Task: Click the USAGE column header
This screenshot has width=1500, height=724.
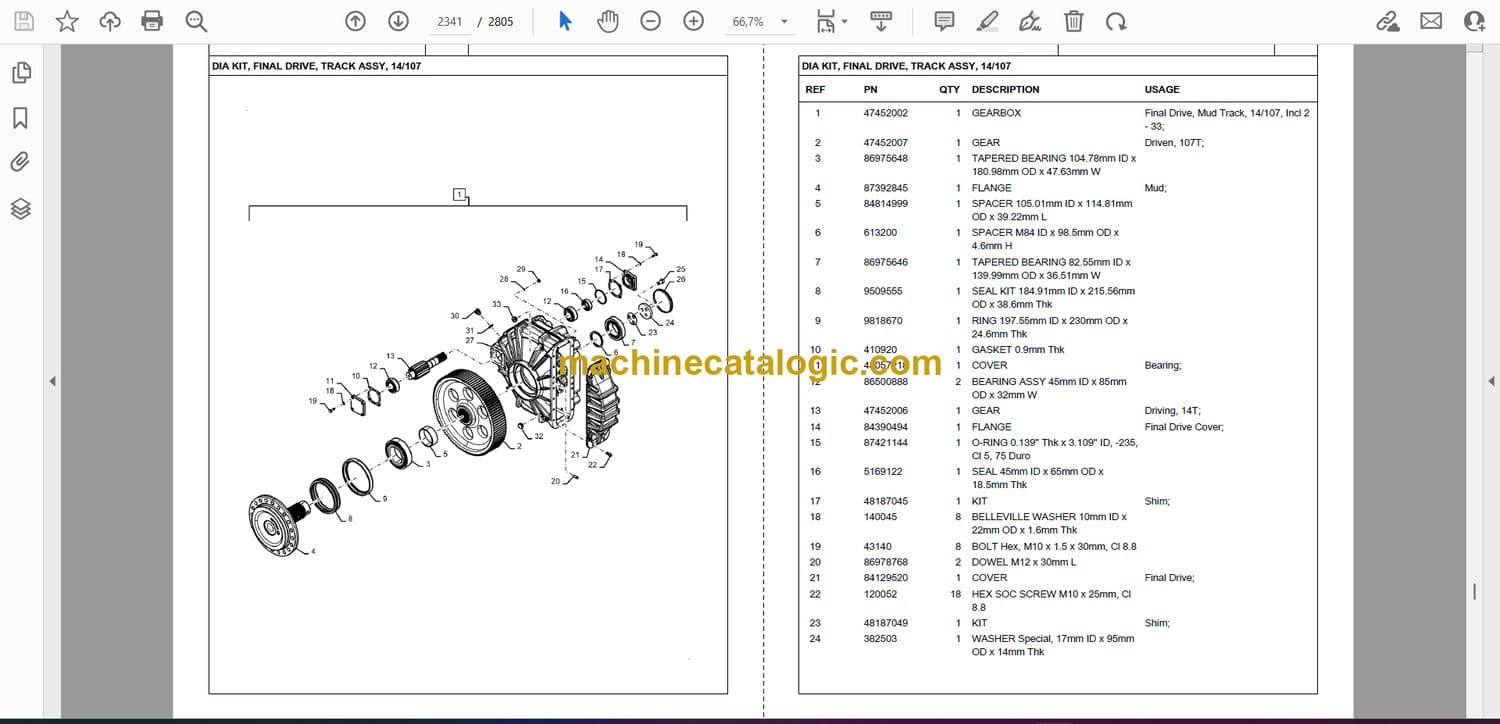Action: (1162, 90)
